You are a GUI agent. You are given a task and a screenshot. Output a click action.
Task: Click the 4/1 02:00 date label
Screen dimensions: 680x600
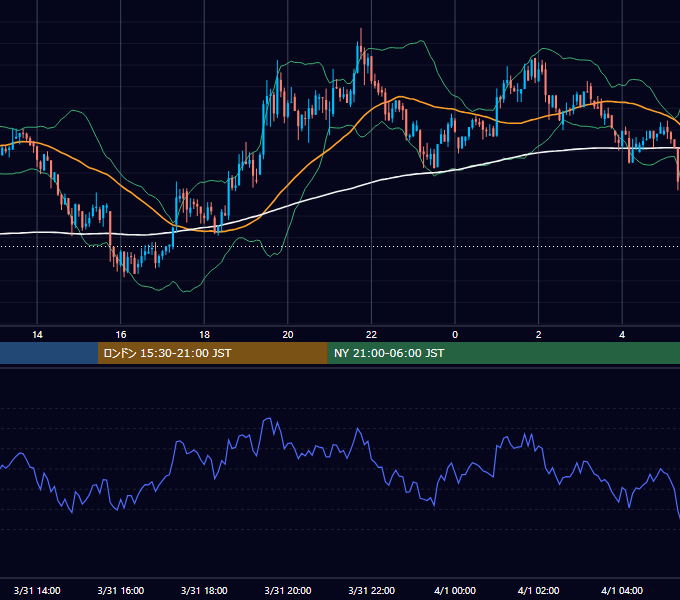(539, 590)
